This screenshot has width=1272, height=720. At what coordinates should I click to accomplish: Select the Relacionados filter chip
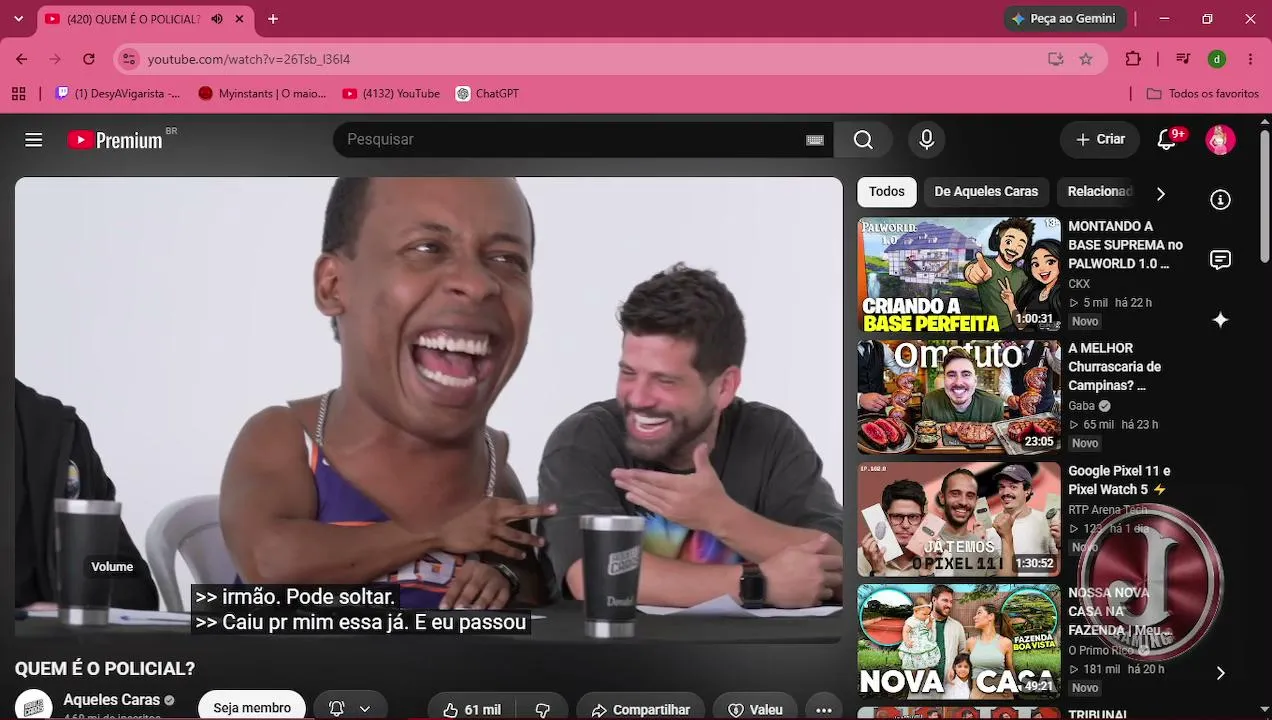tap(1099, 192)
